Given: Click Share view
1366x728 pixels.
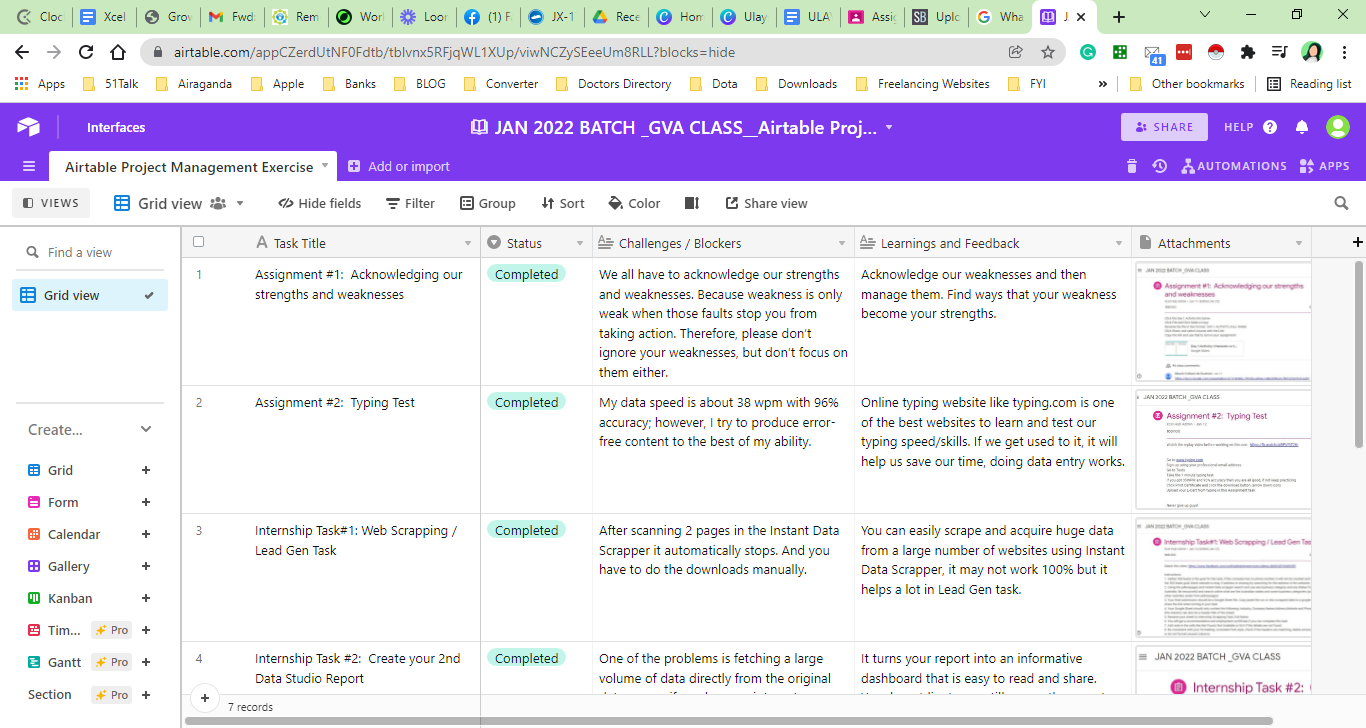Looking at the screenshot, I should point(766,203).
